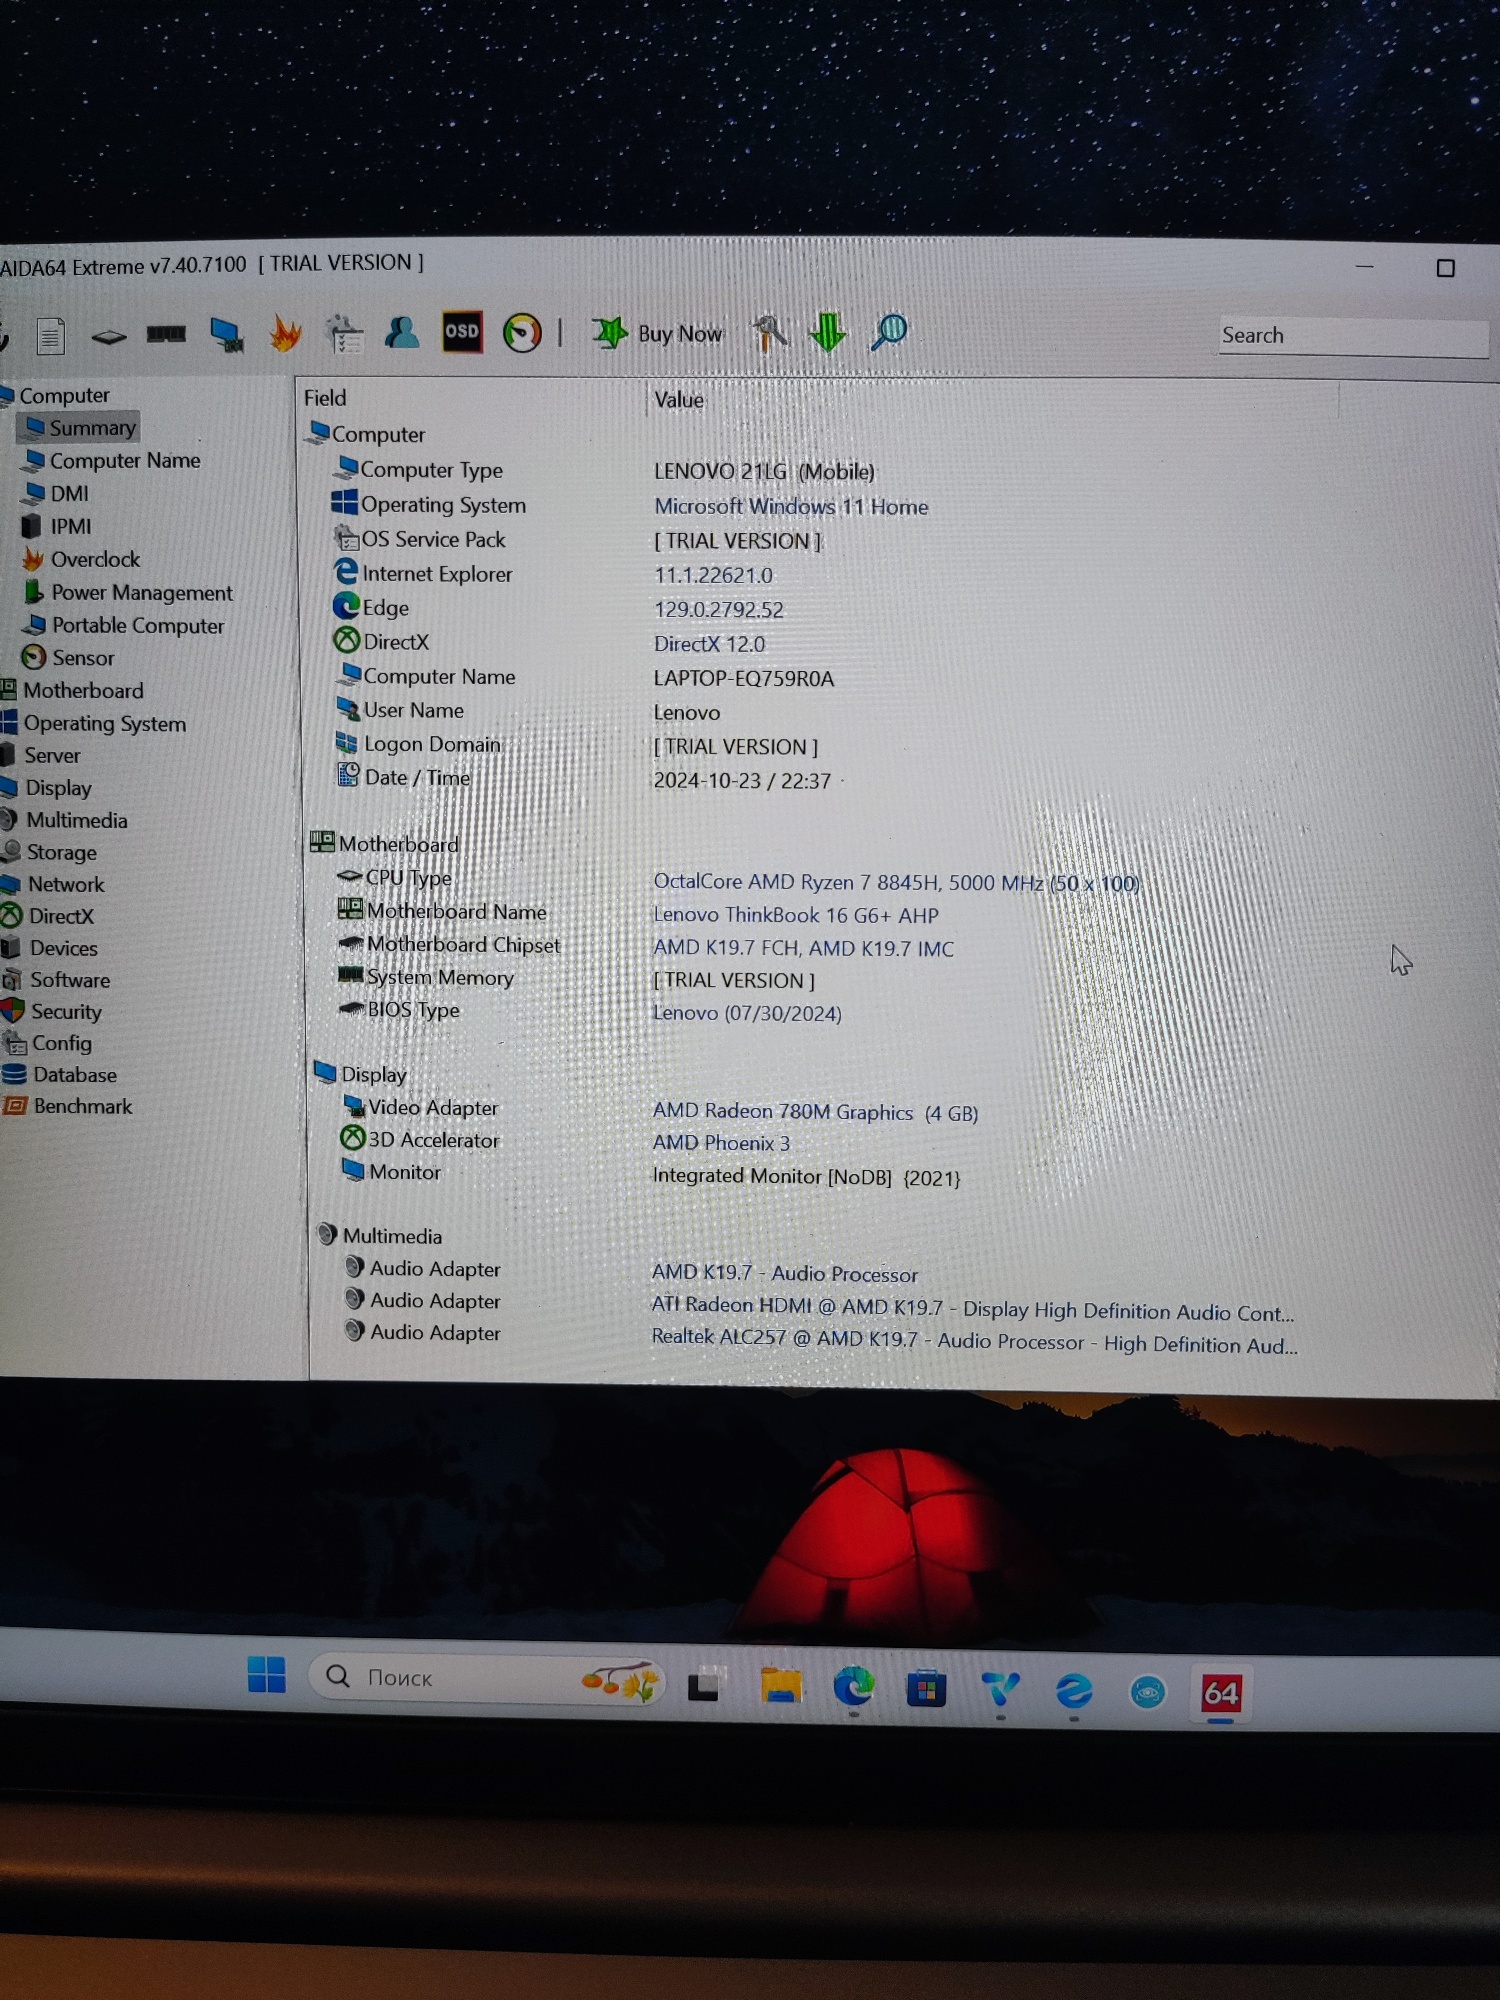Click the magnifying glass toolbar icon
Screen dimensions: 1500x2000
click(x=889, y=331)
